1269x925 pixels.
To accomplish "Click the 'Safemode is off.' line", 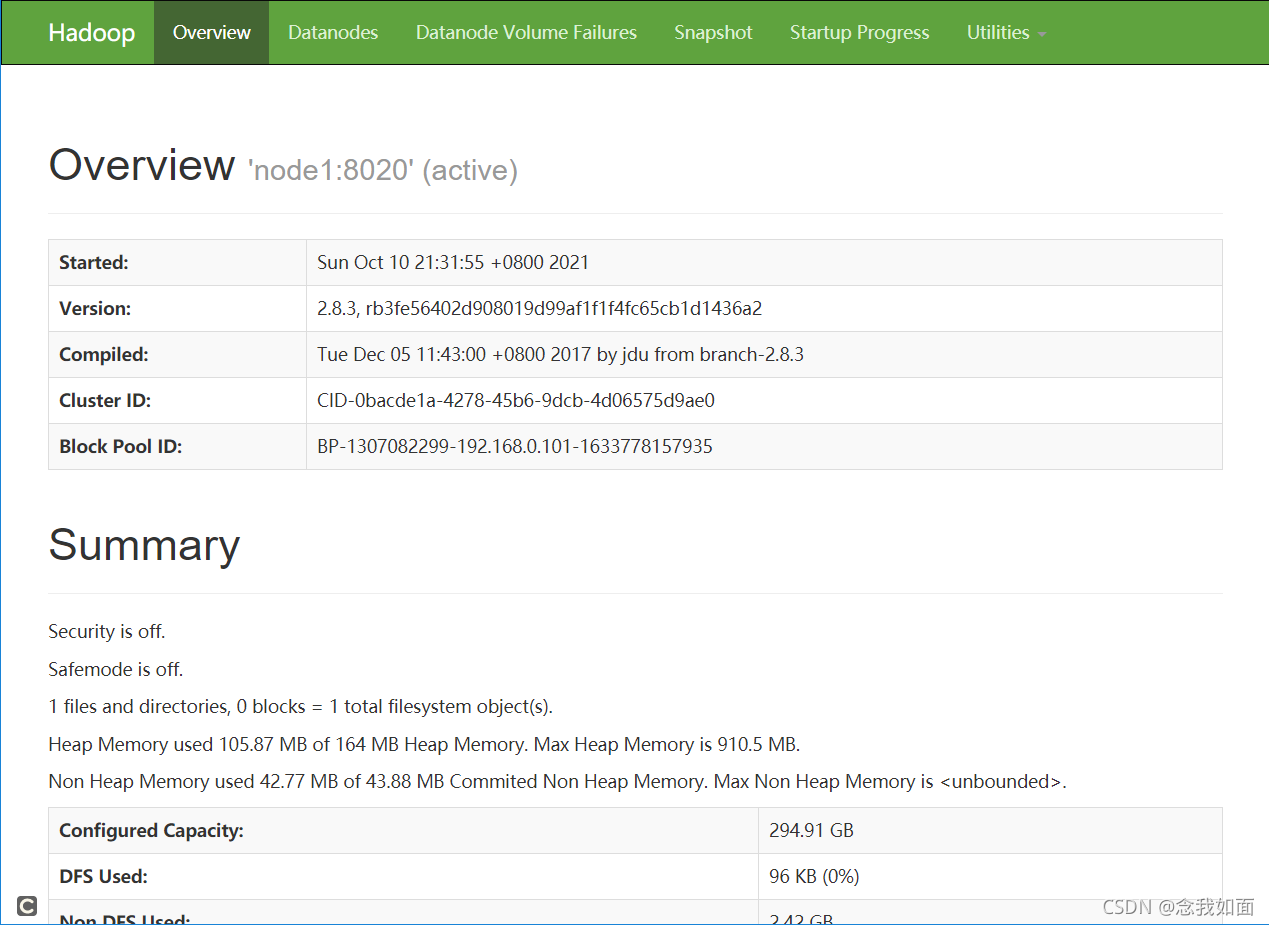I will (x=116, y=669).
